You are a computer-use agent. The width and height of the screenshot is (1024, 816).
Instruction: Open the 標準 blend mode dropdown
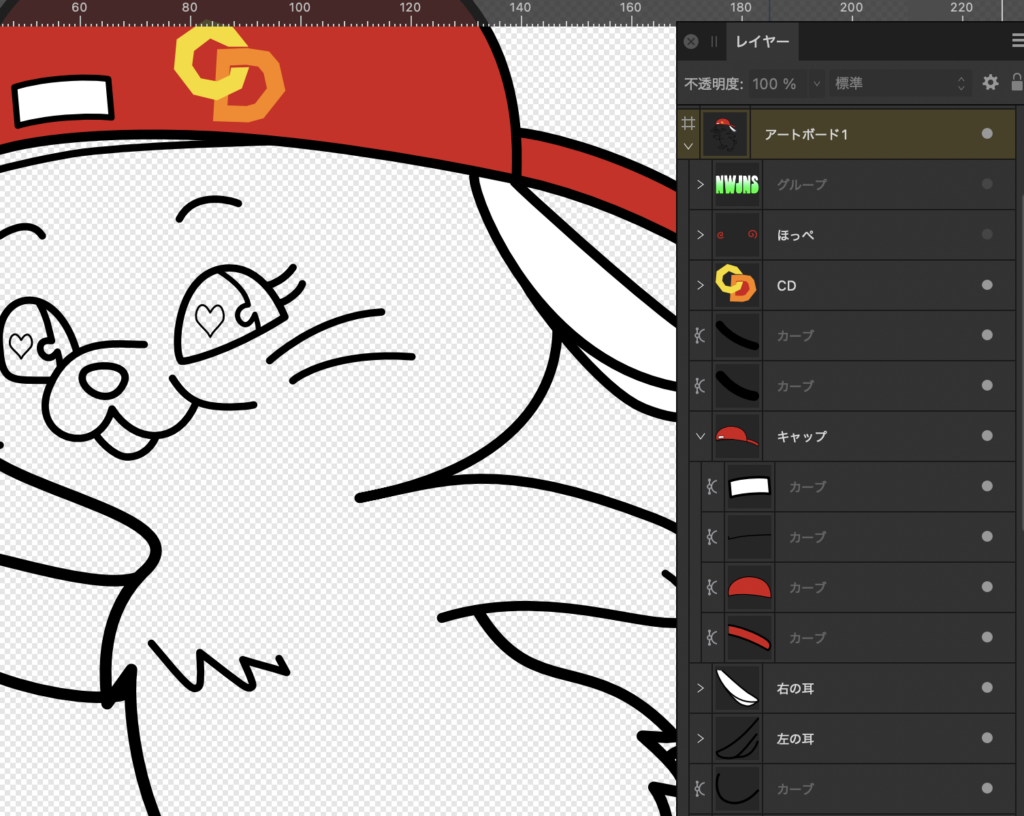coord(900,84)
